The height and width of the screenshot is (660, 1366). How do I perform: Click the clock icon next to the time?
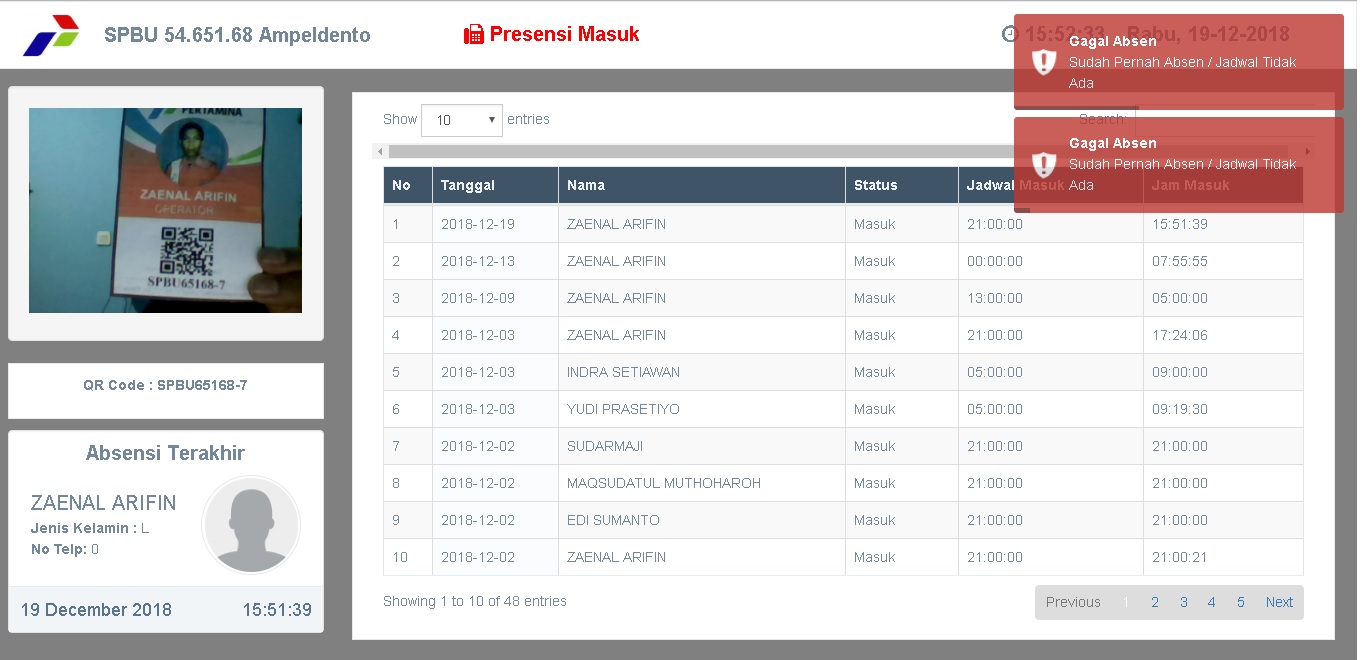tap(1008, 35)
